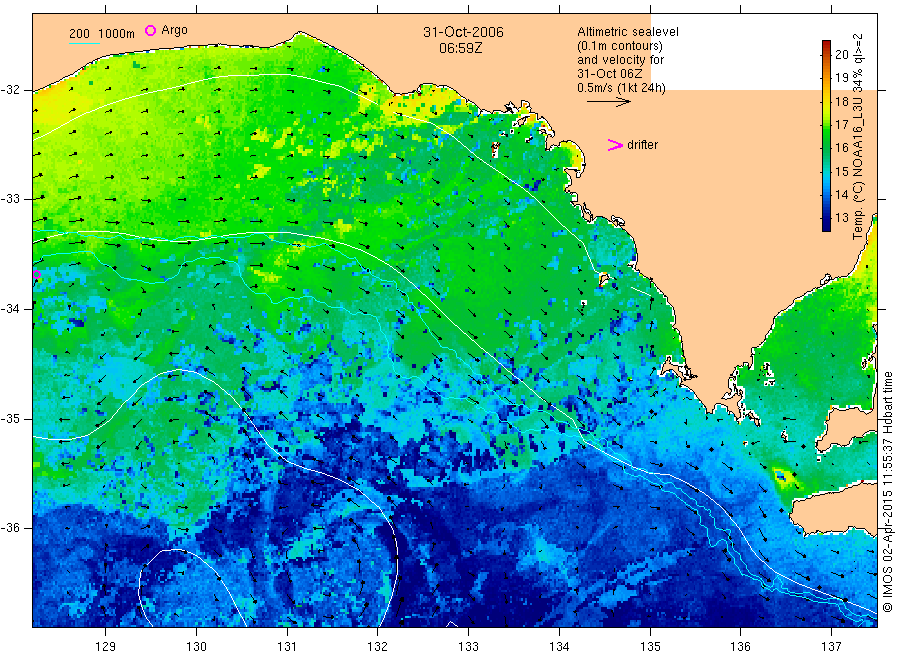
Task: Click the latitude label -36
Action: (10, 527)
